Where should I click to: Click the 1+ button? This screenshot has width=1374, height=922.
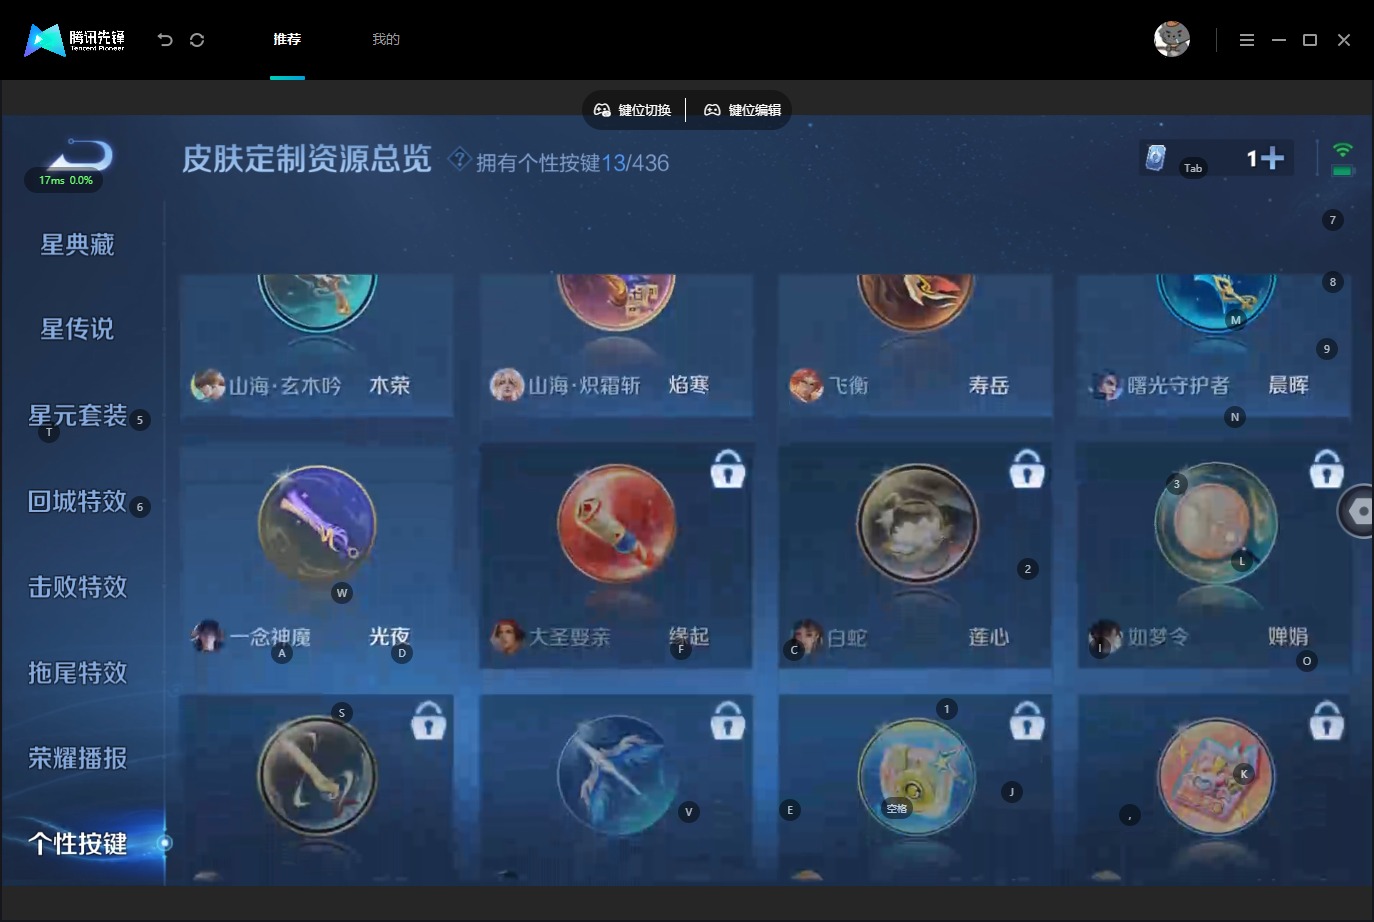pos(1264,158)
